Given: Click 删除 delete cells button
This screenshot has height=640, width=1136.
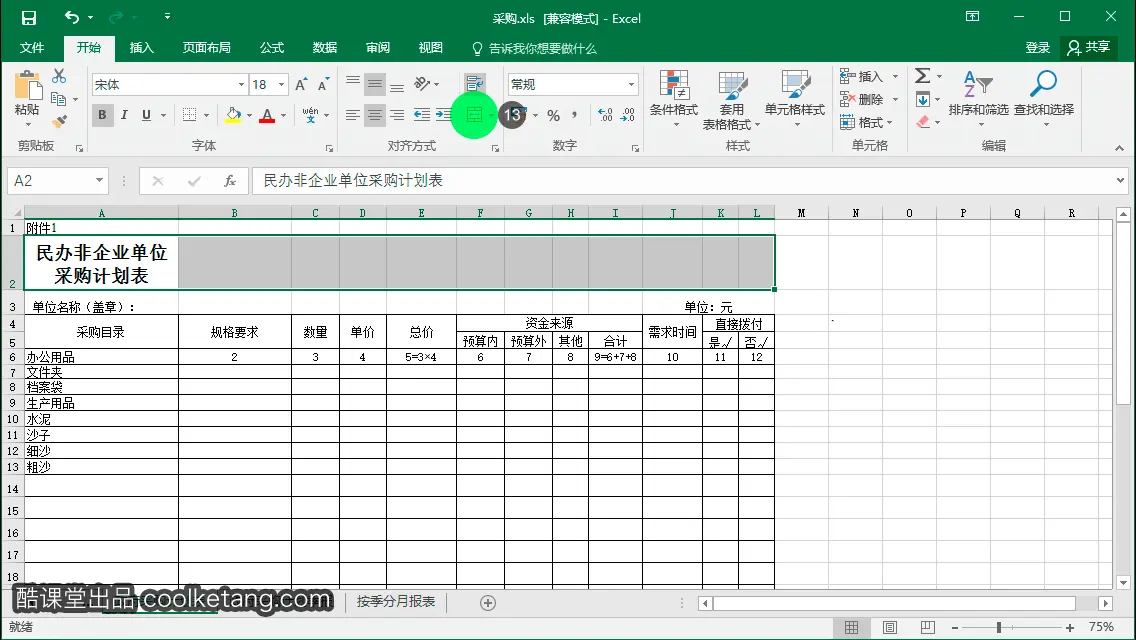Looking at the screenshot, I should coord(861,99).
